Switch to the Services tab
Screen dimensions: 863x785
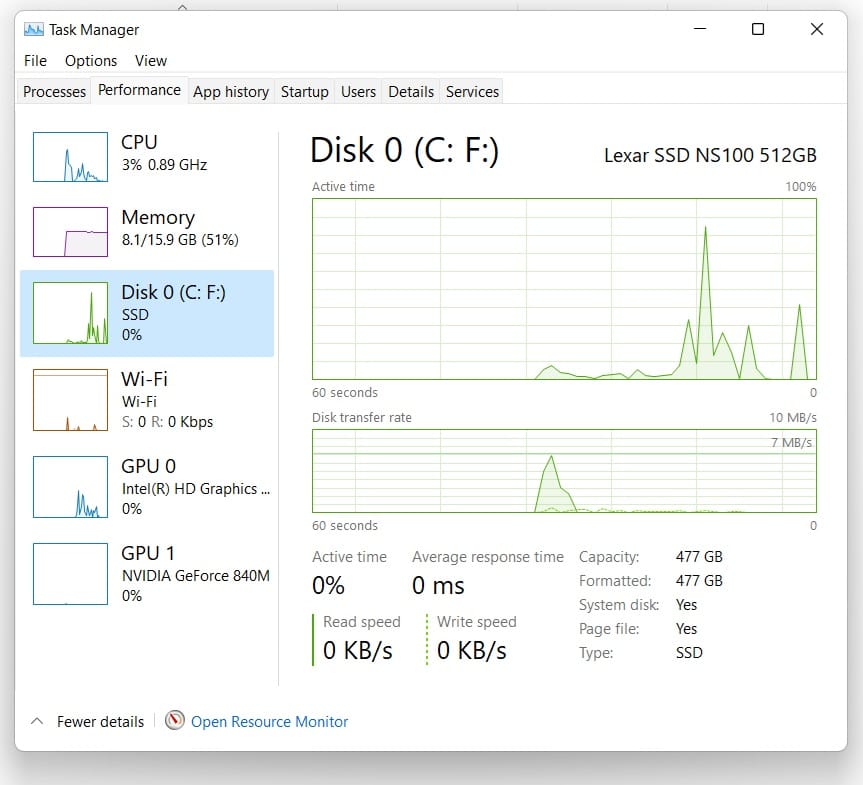coord(472,91)
